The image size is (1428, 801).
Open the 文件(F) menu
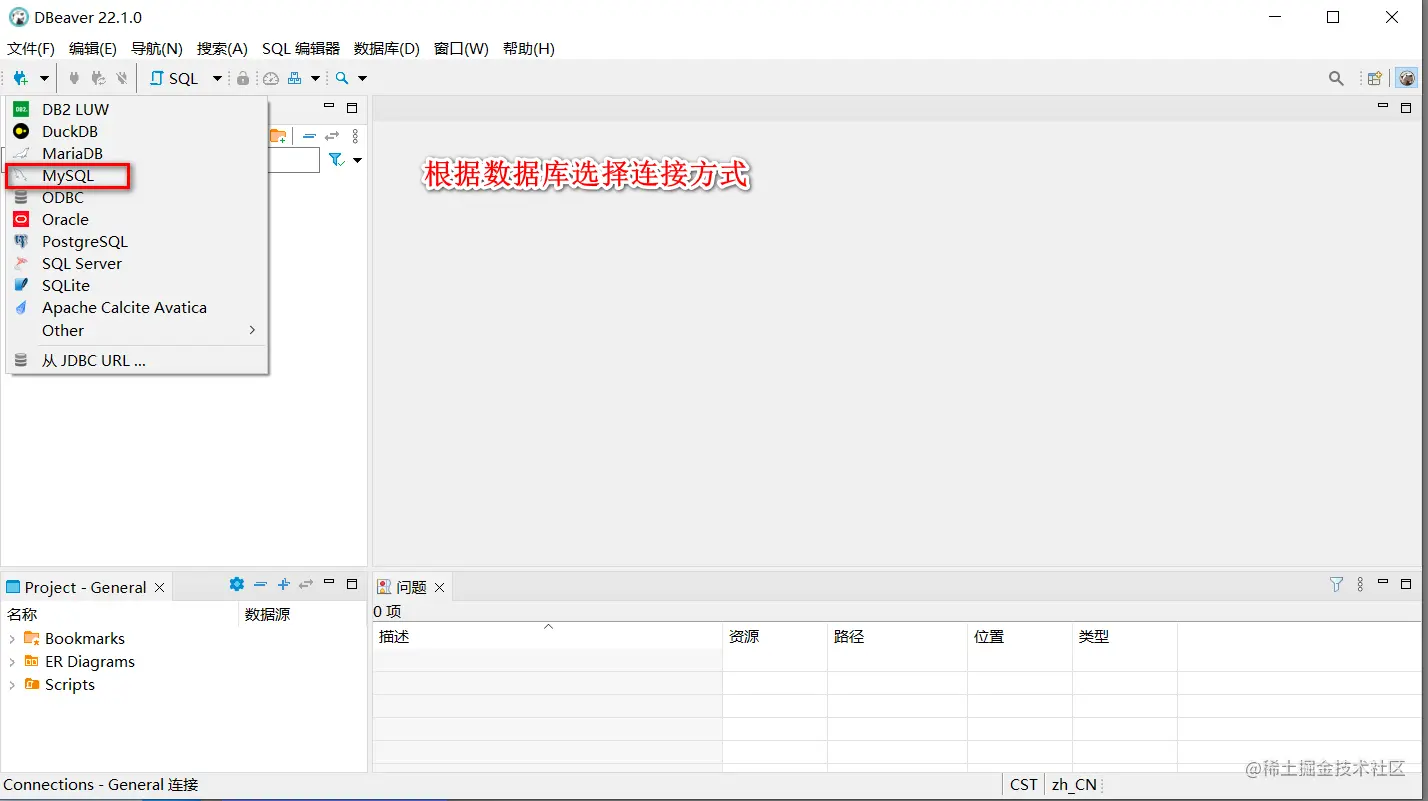[x=31, y=48]
